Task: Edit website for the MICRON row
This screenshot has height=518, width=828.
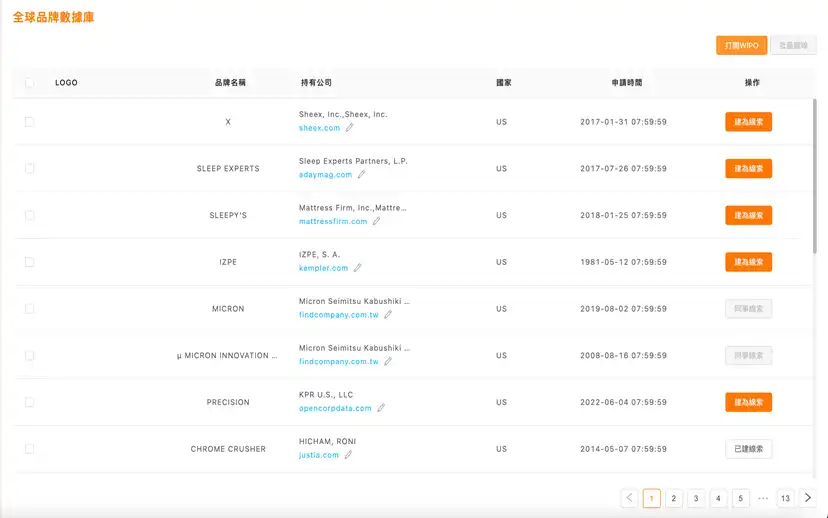Action: [388, 315]
